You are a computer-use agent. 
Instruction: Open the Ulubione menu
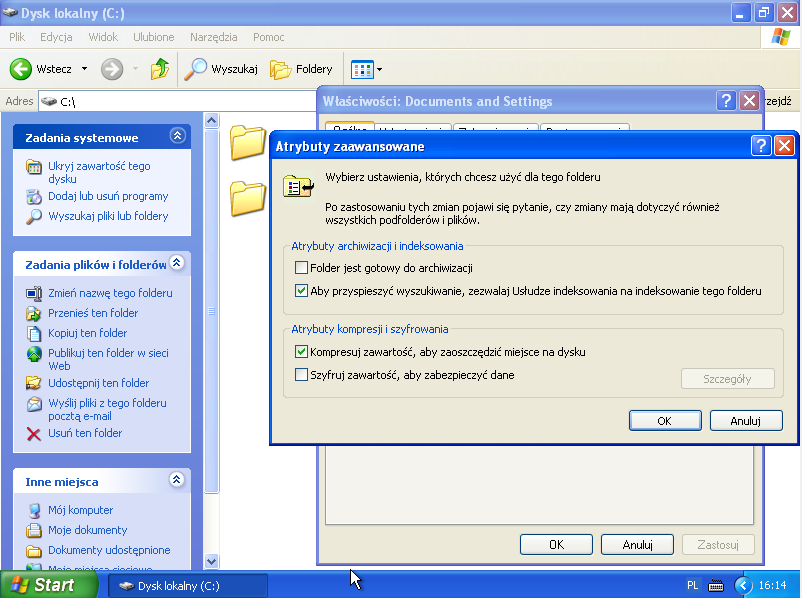point(153,37)
